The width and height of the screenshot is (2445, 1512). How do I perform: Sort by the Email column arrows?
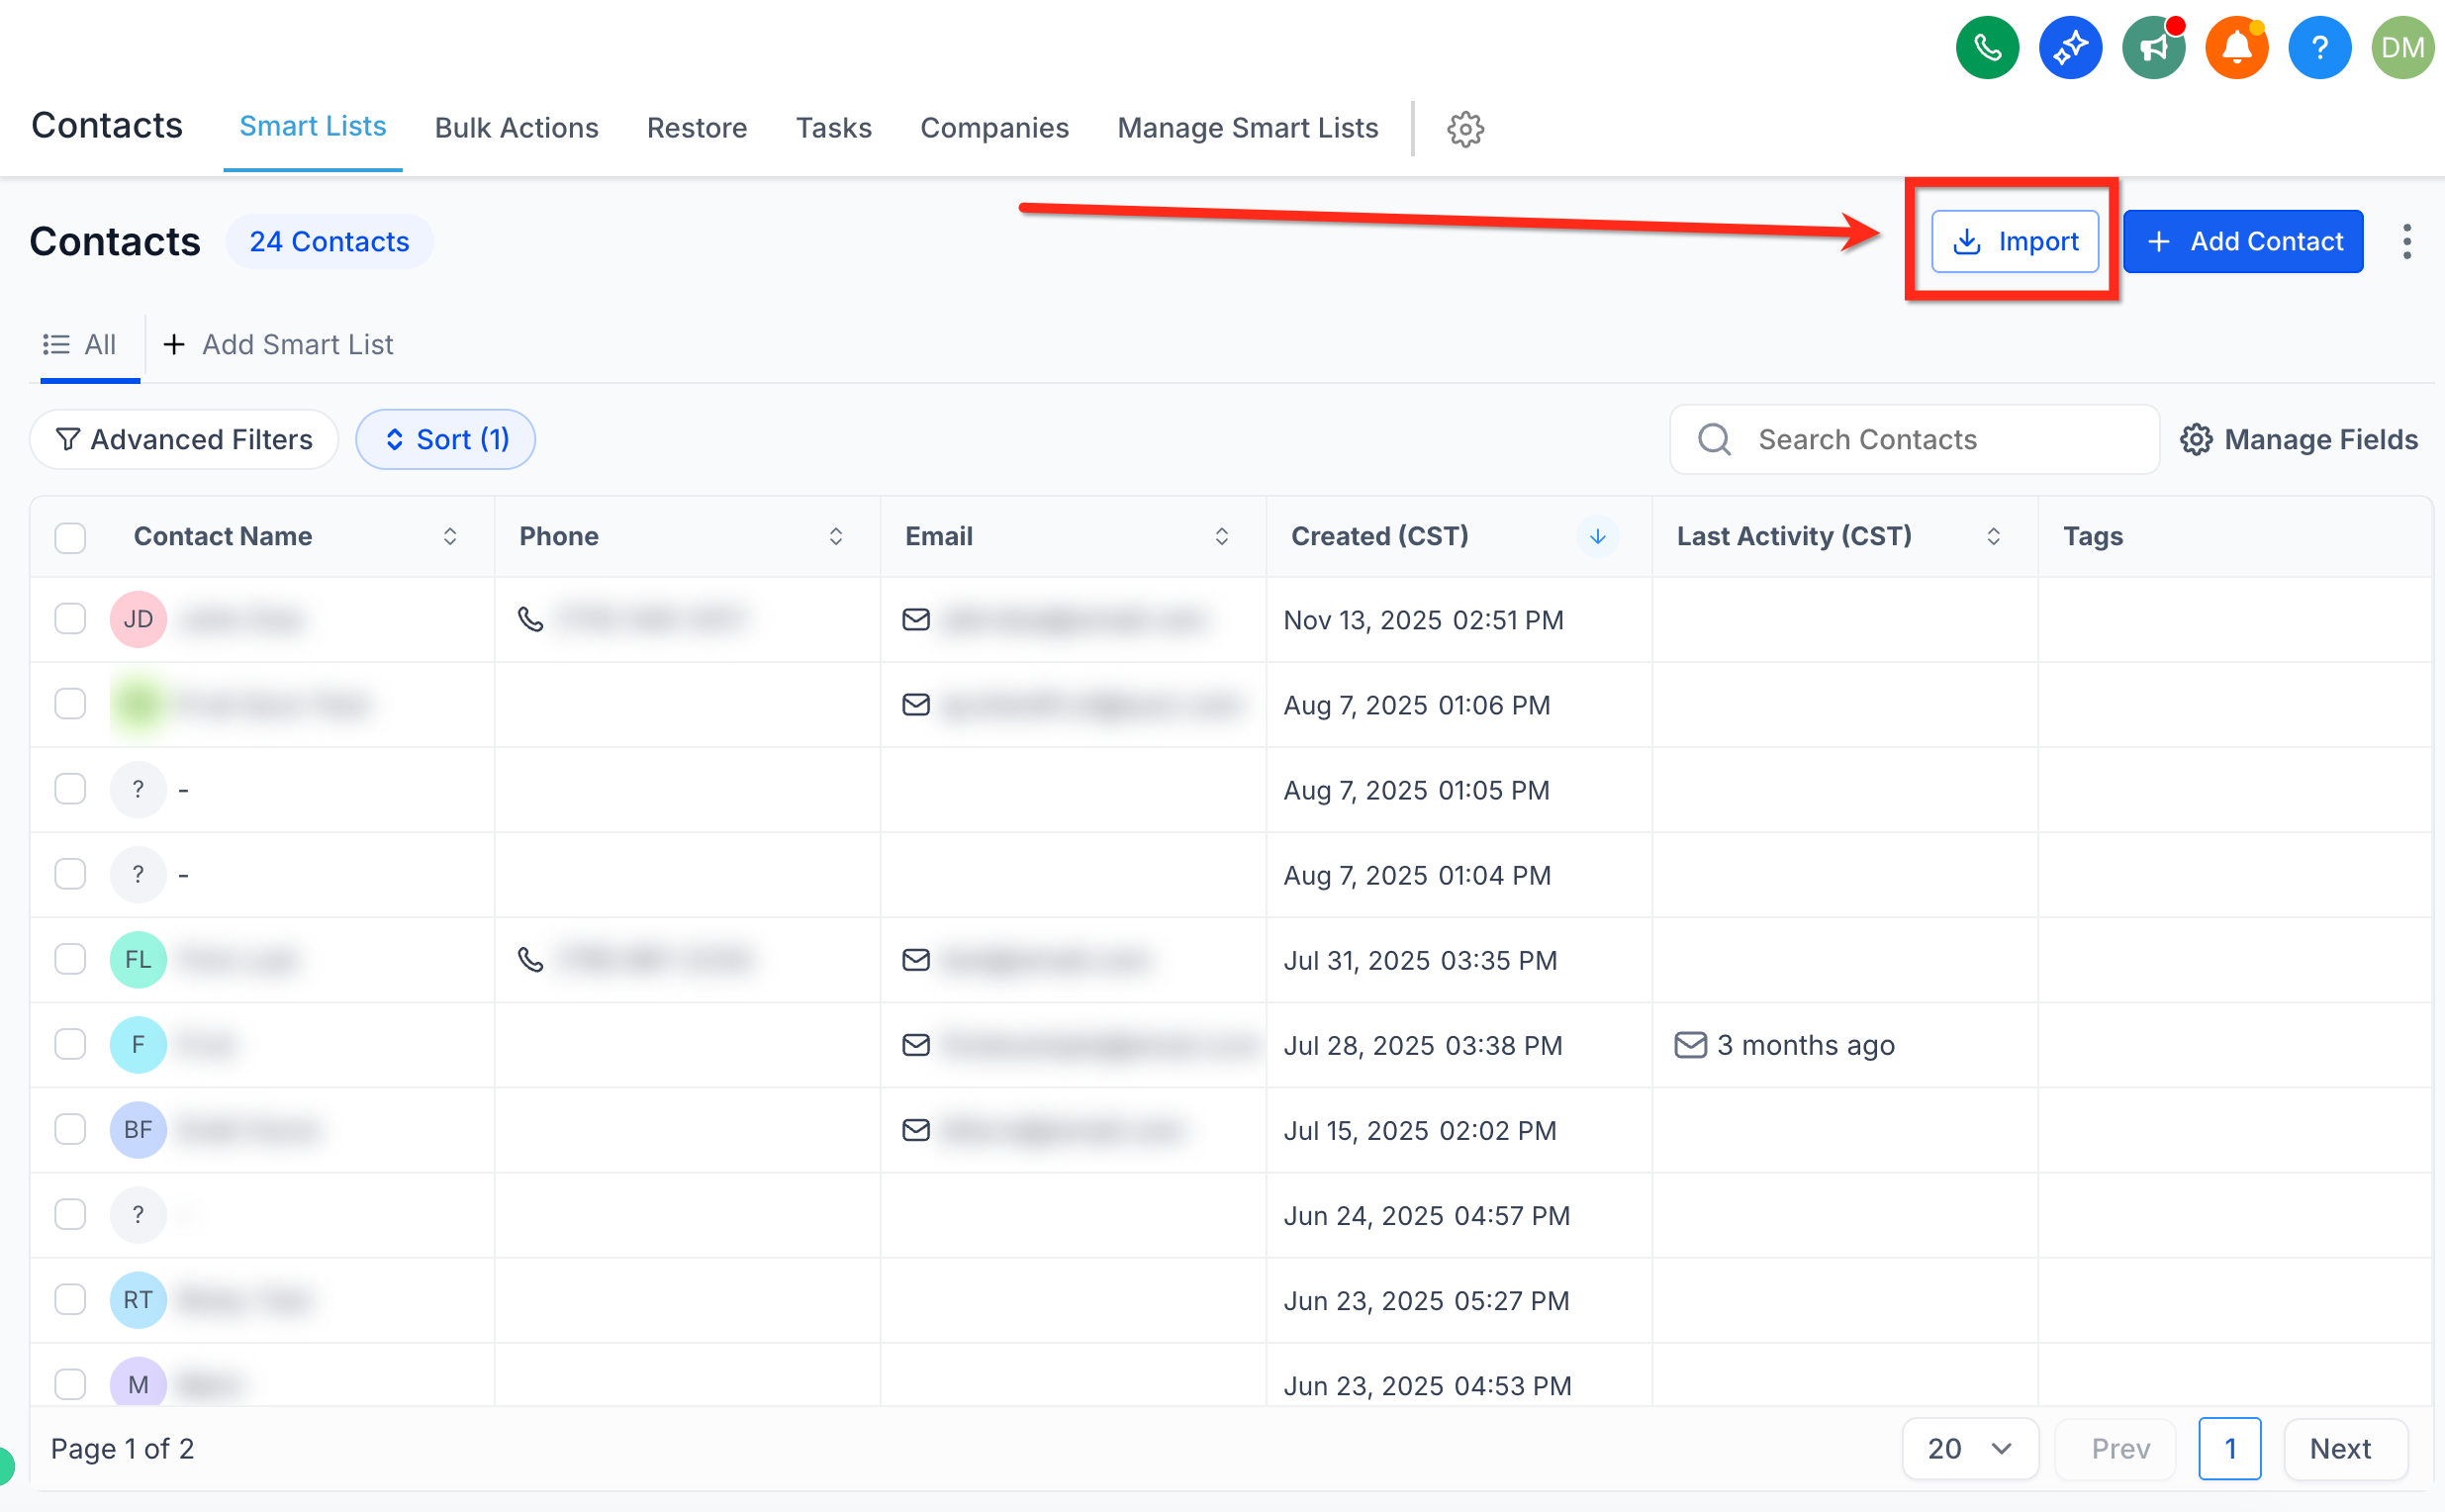tap(1221, 536)
